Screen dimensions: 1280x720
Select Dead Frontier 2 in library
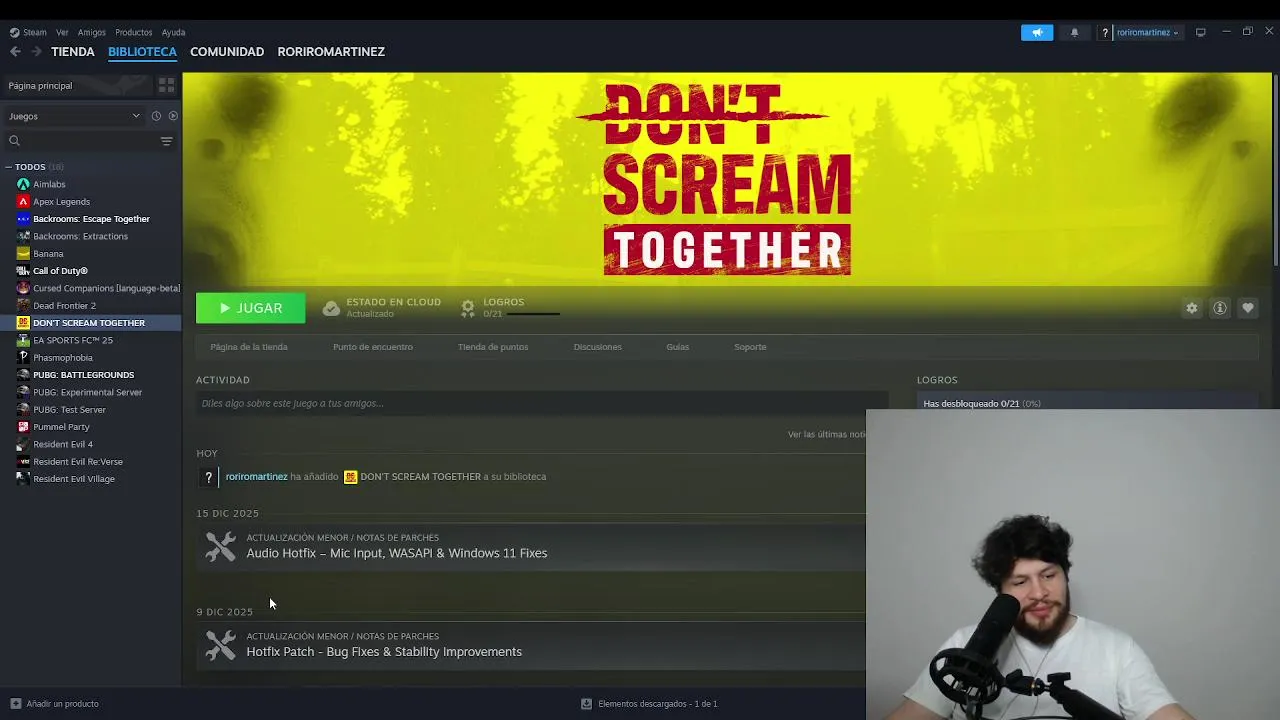[64, 306]
